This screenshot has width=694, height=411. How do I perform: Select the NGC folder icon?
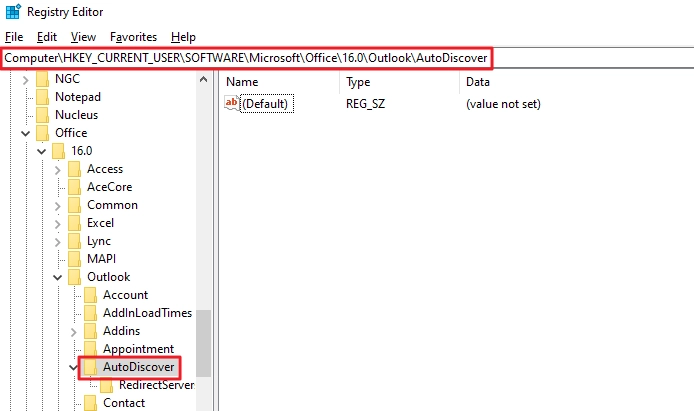click(42, 79)
